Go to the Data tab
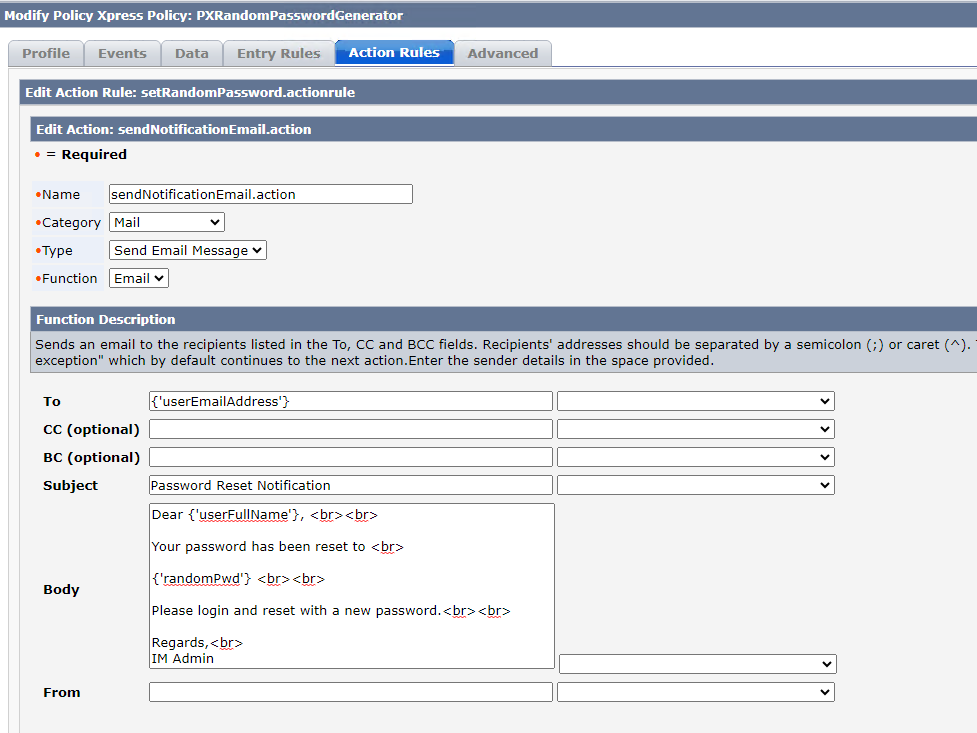 pos(192,54)
